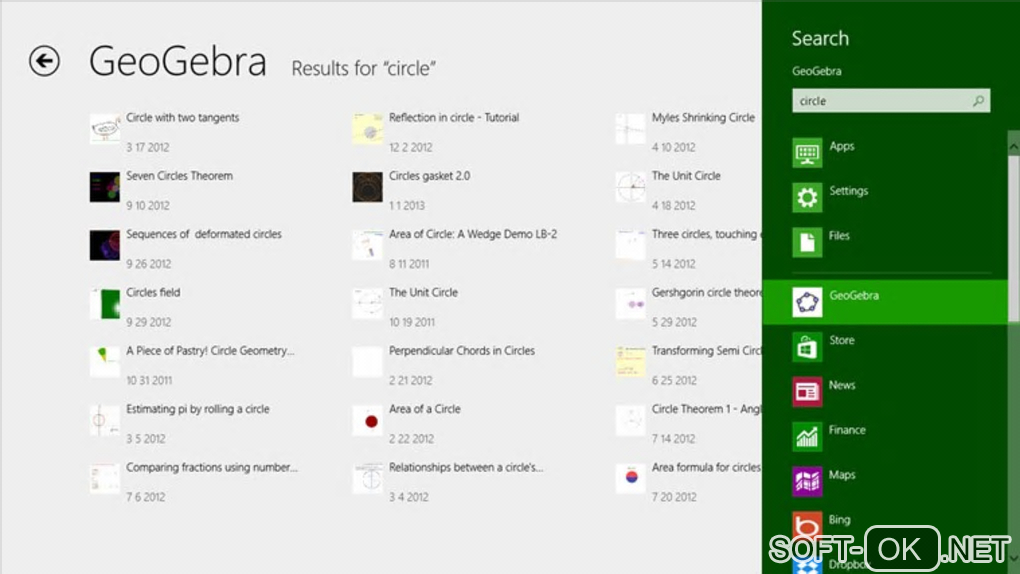Open 'Circles gasket 2.0' thumbnail
Viewport: 1020px width, 574px height.
click(368, 187)
